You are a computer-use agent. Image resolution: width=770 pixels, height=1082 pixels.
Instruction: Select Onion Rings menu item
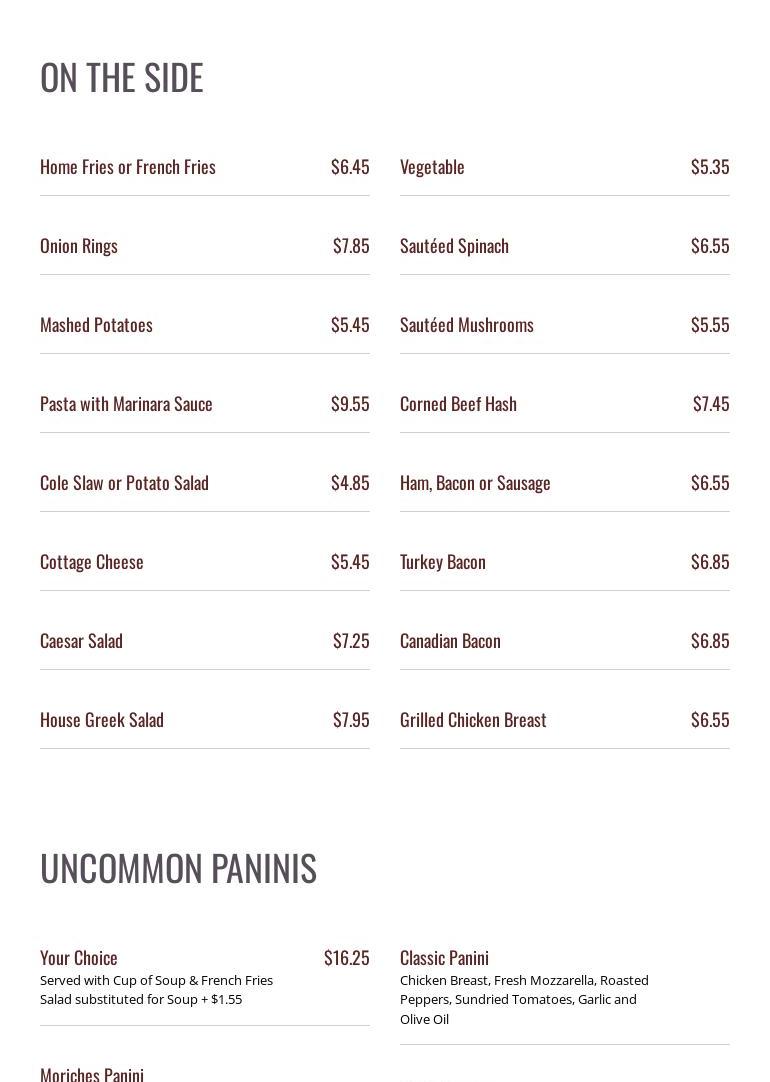[79, 246]
